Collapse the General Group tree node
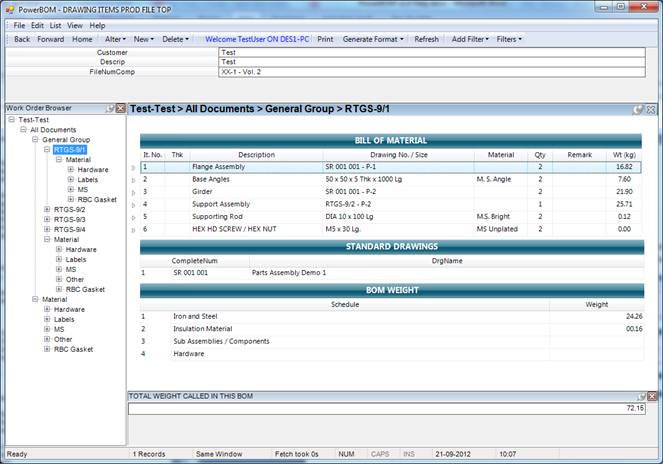The image size is (663, 464). 35,140
